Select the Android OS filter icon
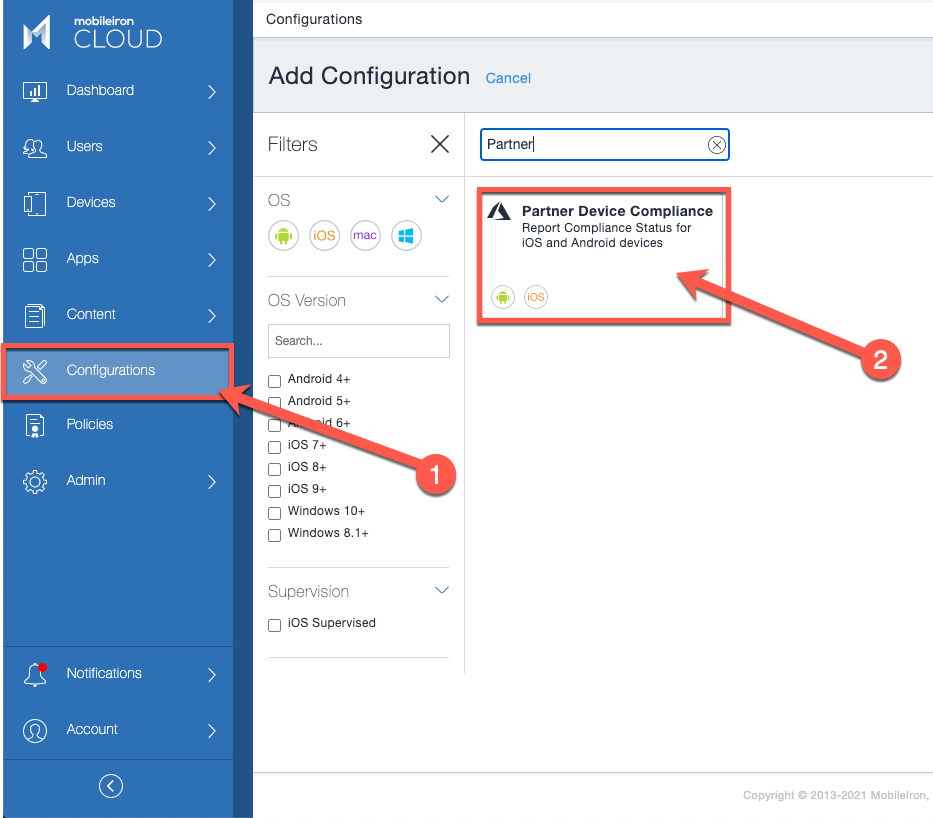This screenshot has height=818, width=933. click(283, 236)
